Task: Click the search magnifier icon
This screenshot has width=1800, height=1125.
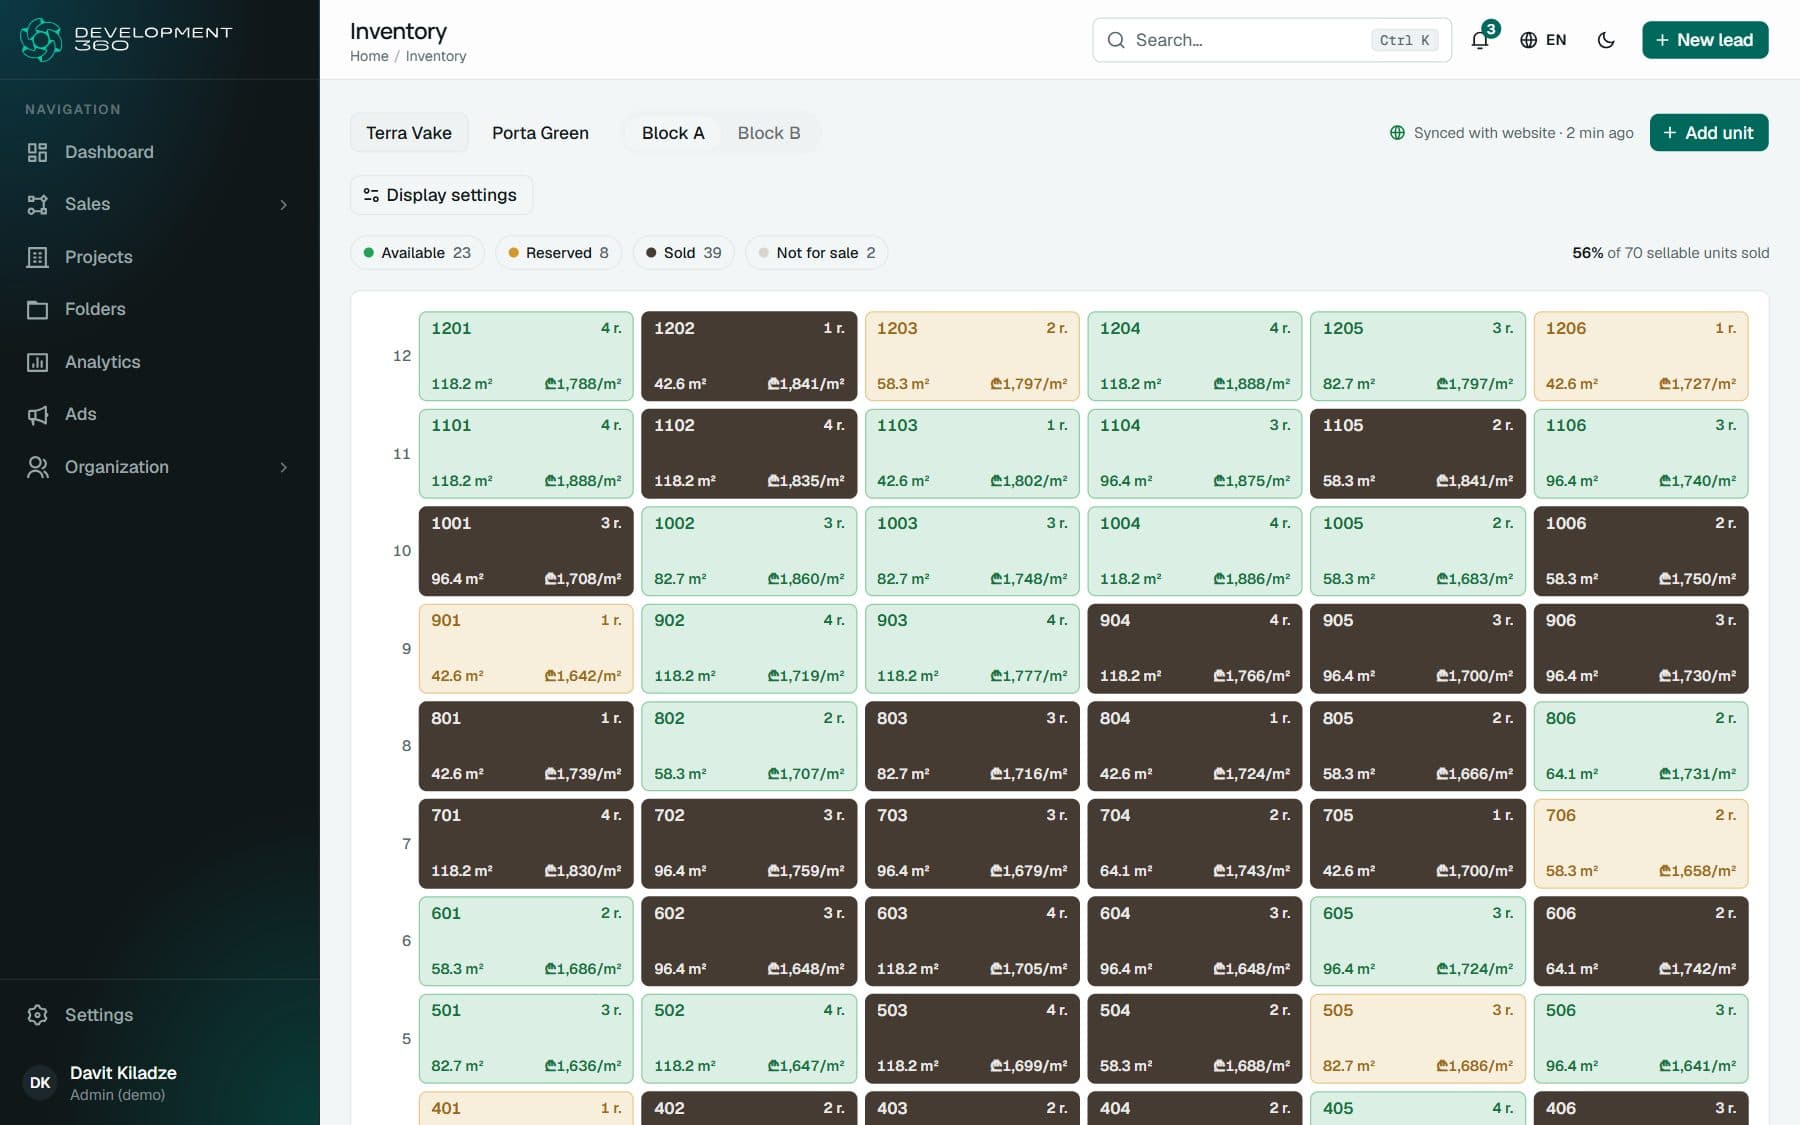Action: [x=1116, y=40]
